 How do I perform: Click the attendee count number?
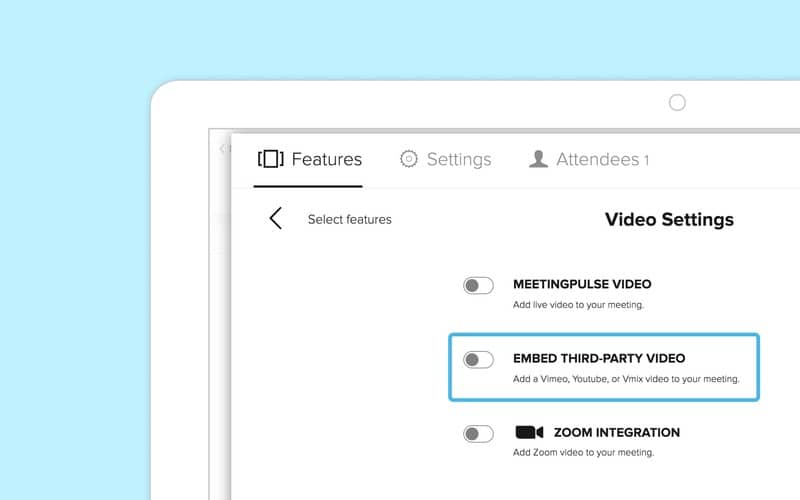click(x=646, y=160)
